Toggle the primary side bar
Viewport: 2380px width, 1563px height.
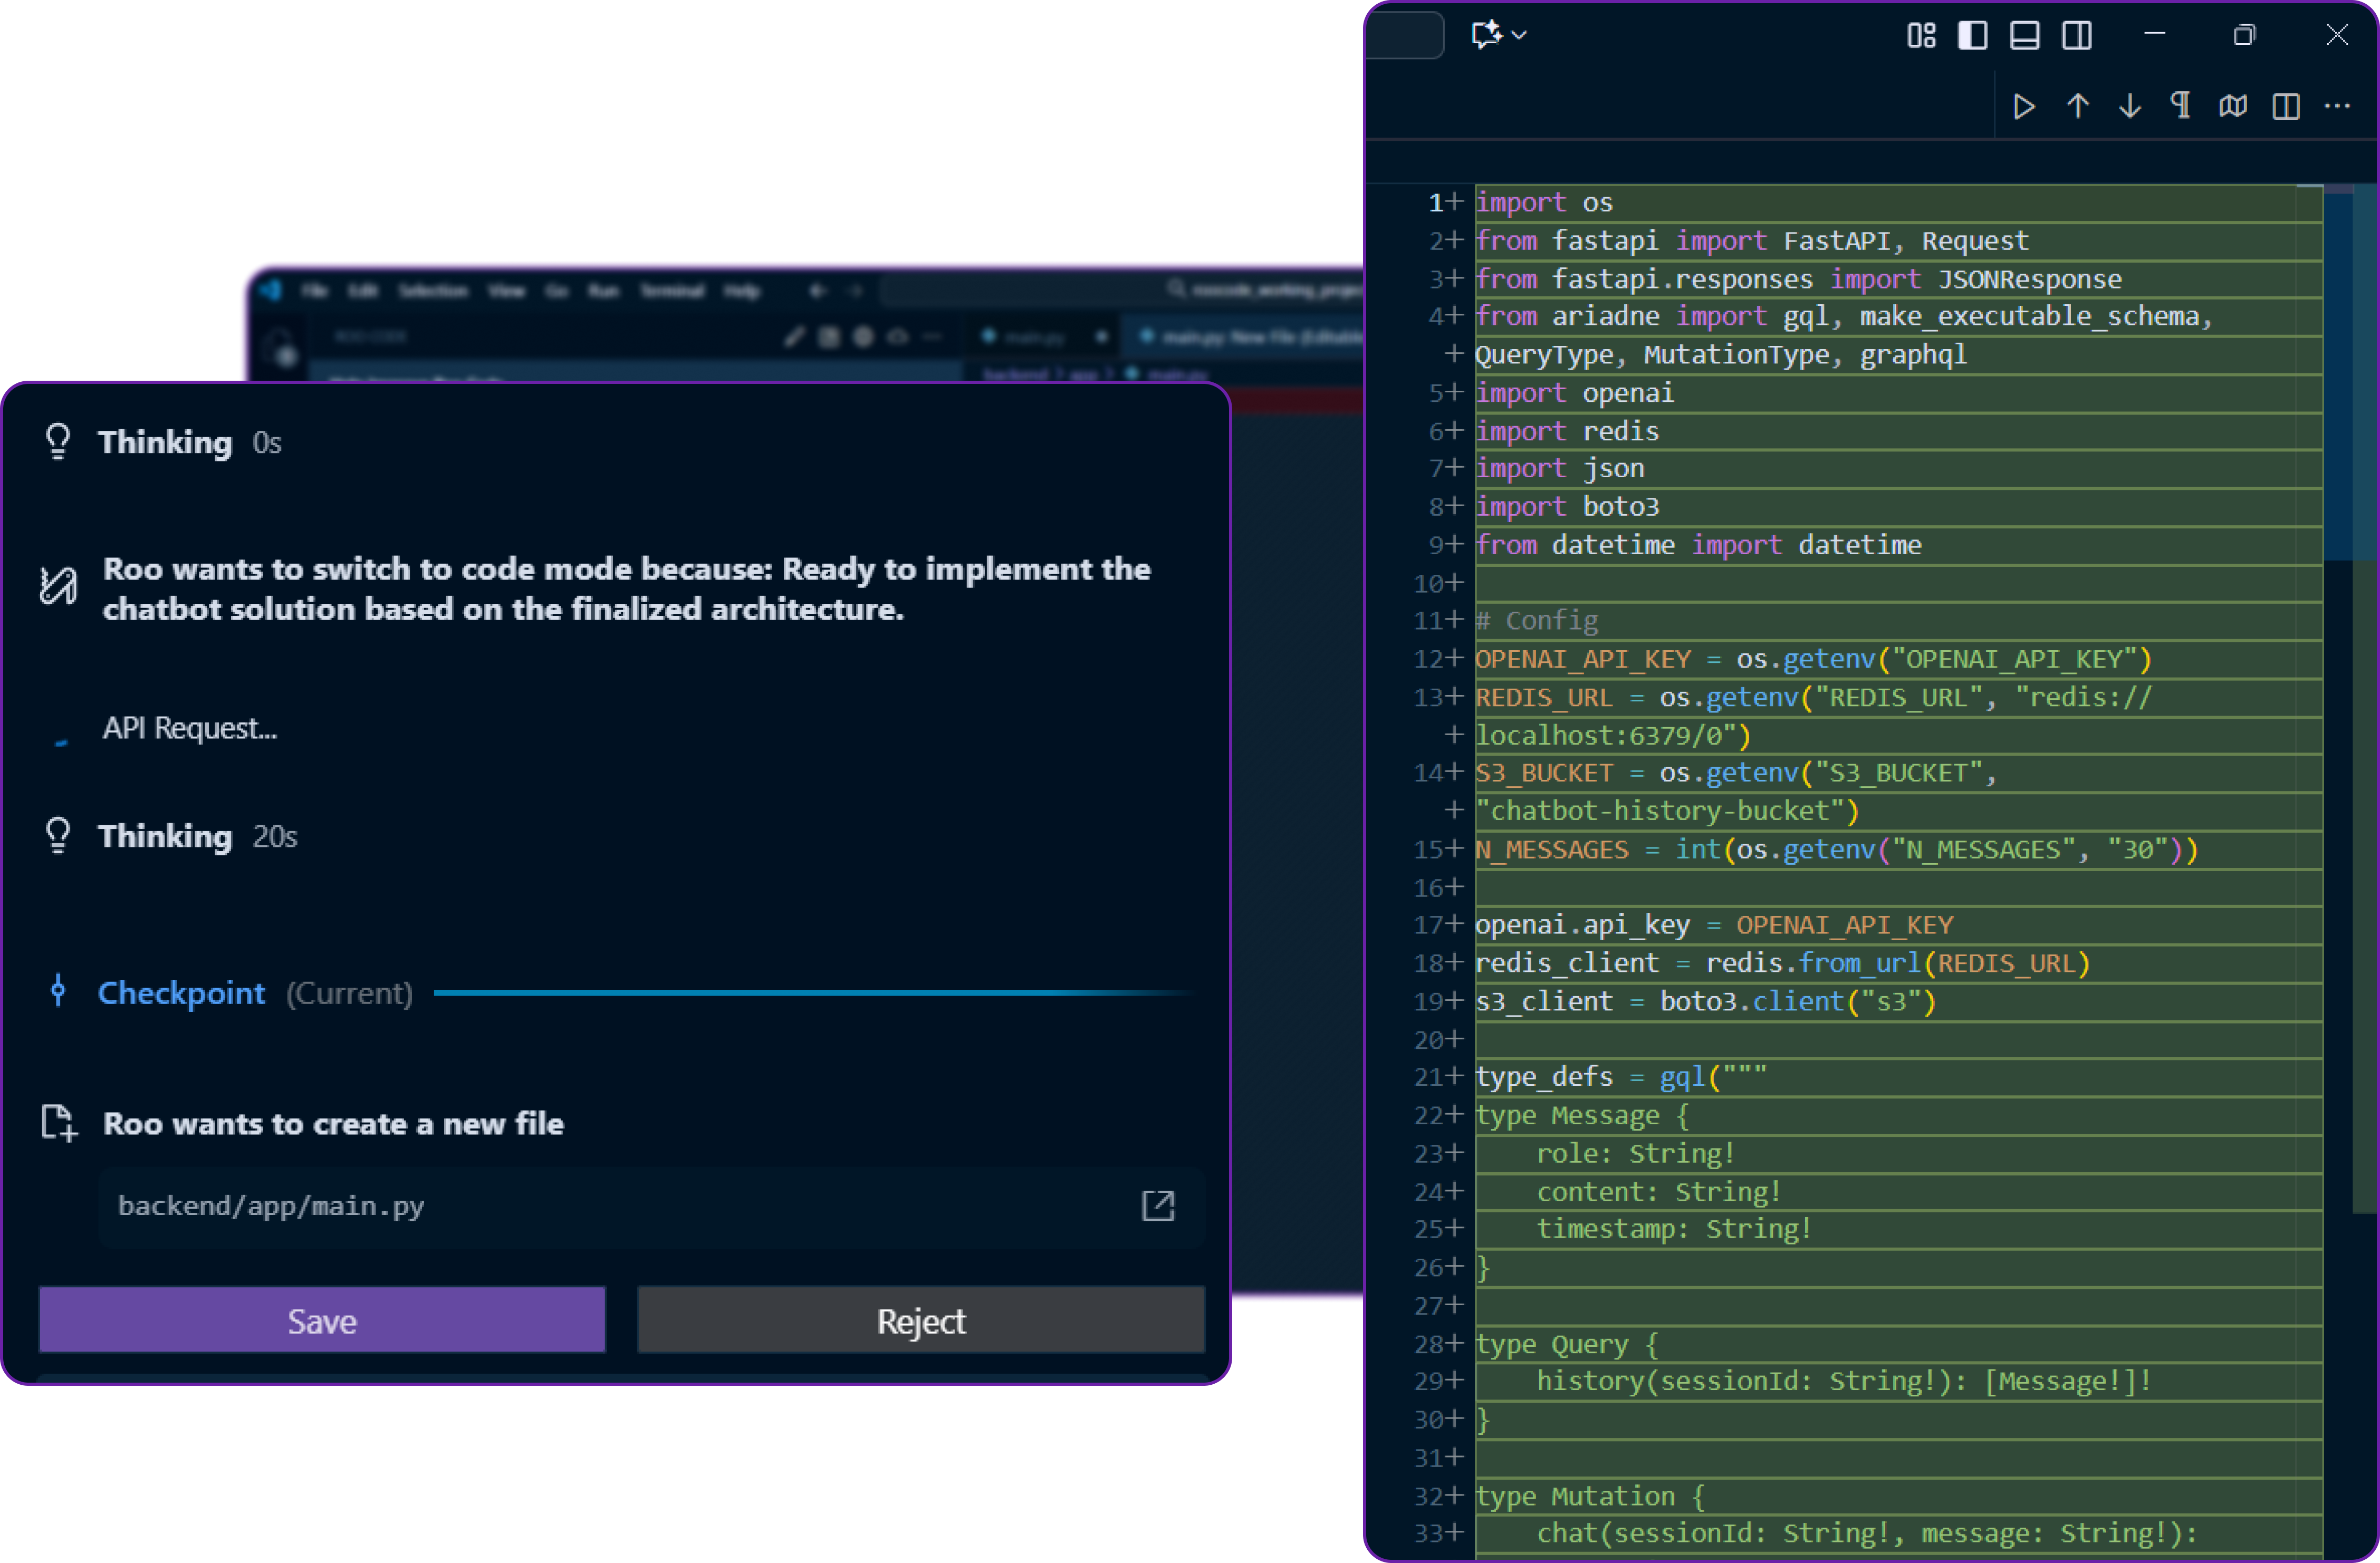pos(1972,36)
